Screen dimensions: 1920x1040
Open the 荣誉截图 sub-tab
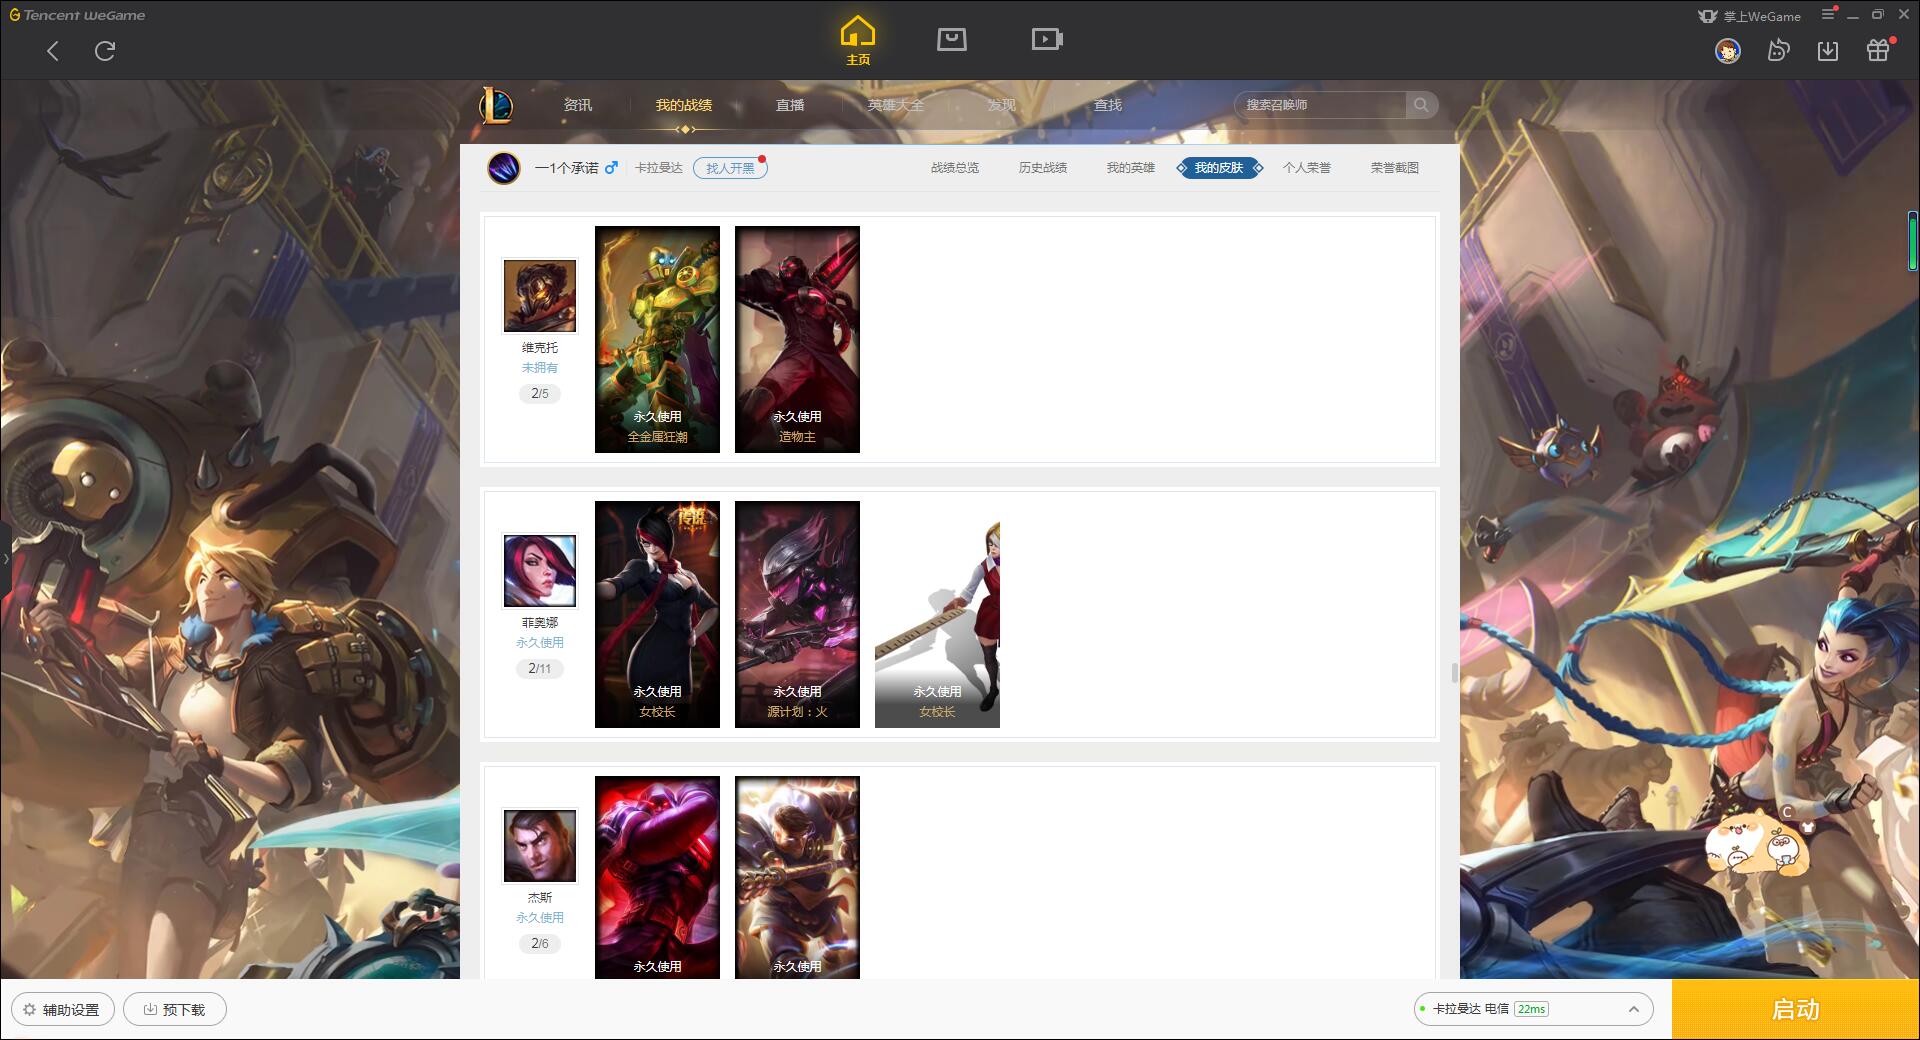click(1395, 168)
